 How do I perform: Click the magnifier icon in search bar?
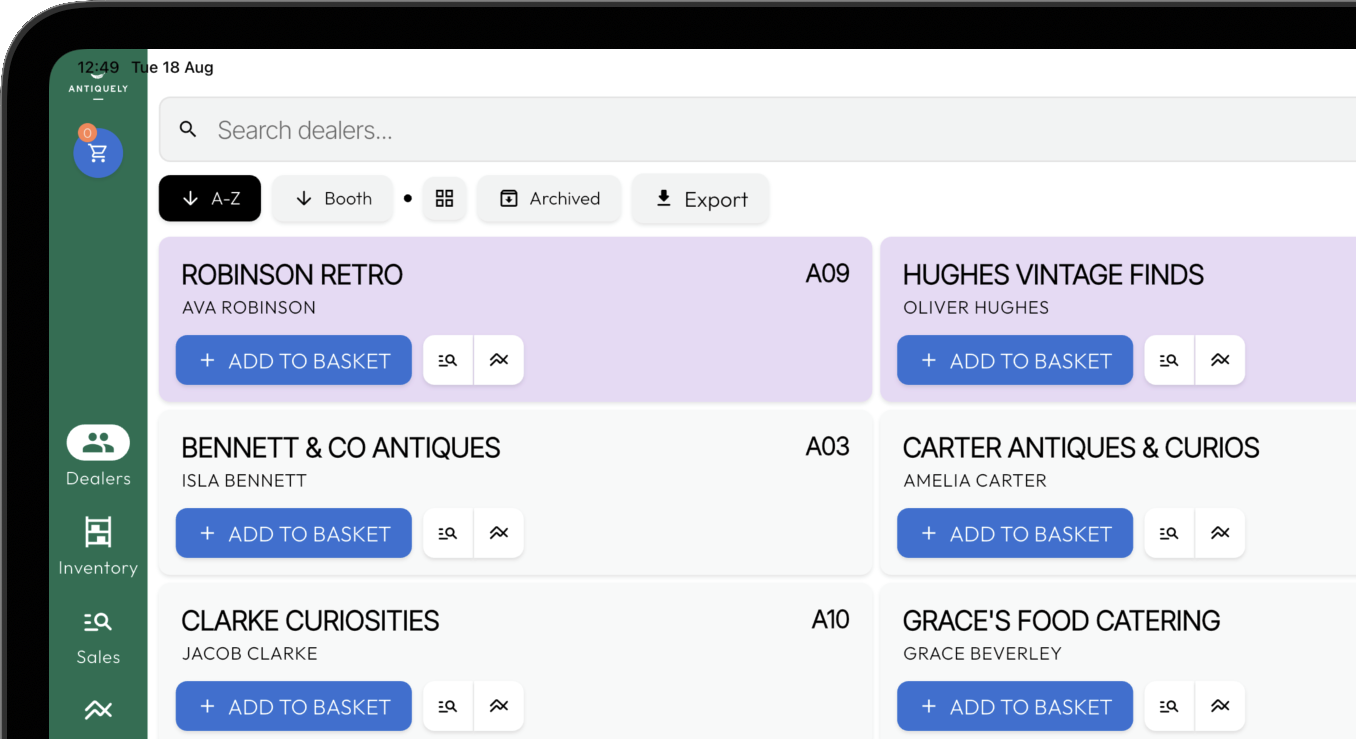coord(188,129)
